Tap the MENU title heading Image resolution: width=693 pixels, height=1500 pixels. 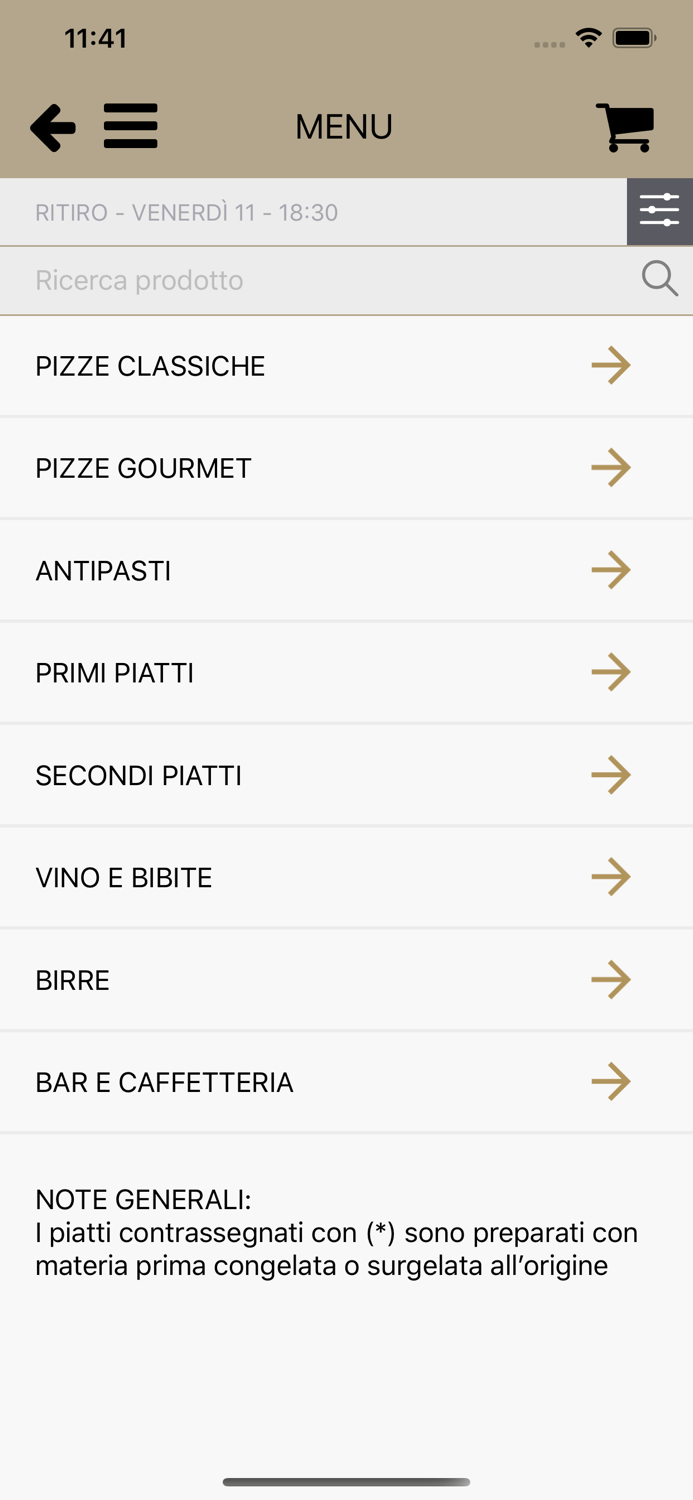343,126
